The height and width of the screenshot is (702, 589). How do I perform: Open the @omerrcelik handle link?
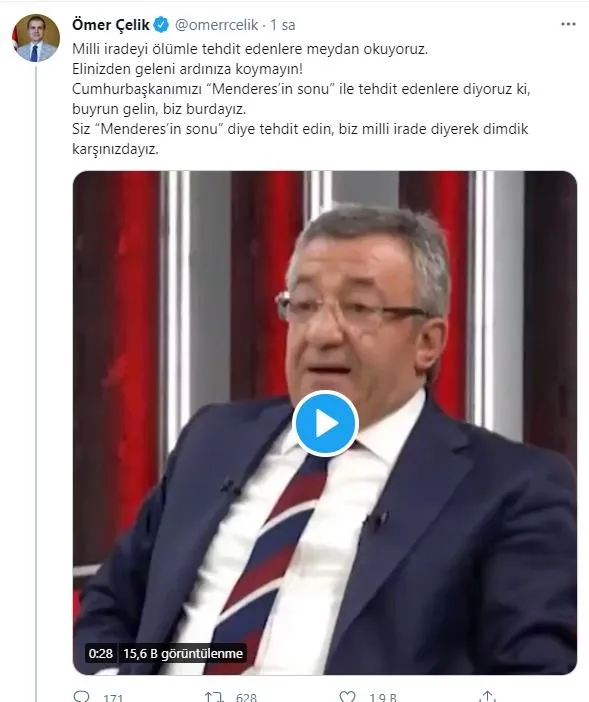click(216, 25)
